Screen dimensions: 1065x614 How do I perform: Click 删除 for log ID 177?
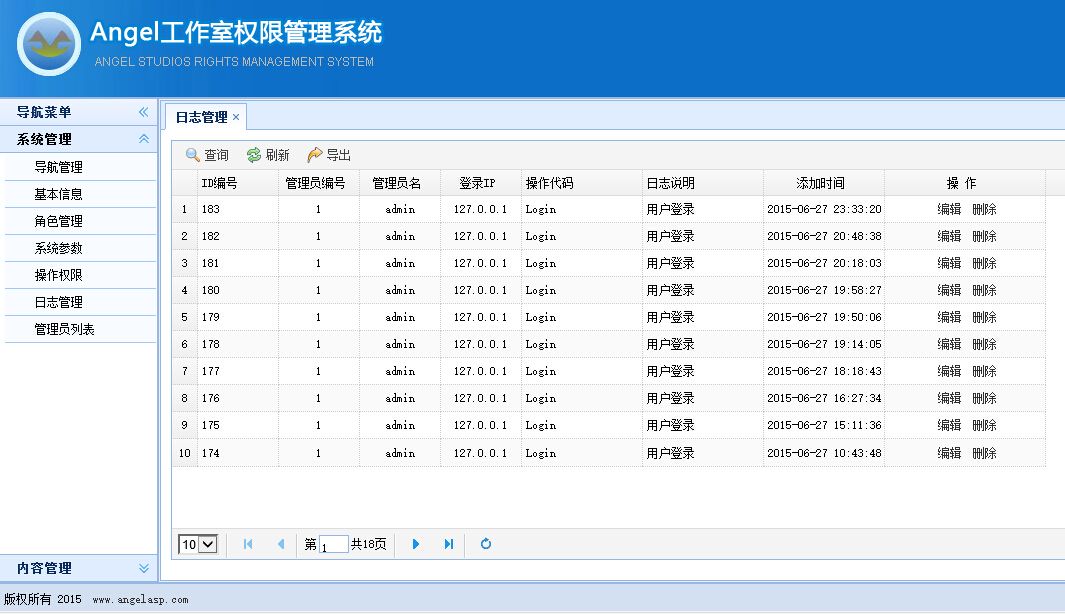984,372
